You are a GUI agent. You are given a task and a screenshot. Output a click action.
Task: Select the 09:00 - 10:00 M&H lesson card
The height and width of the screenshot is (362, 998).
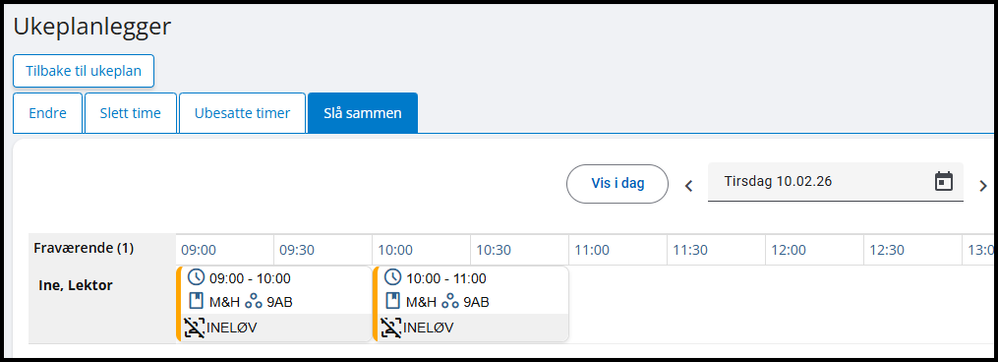coord(274,304)
